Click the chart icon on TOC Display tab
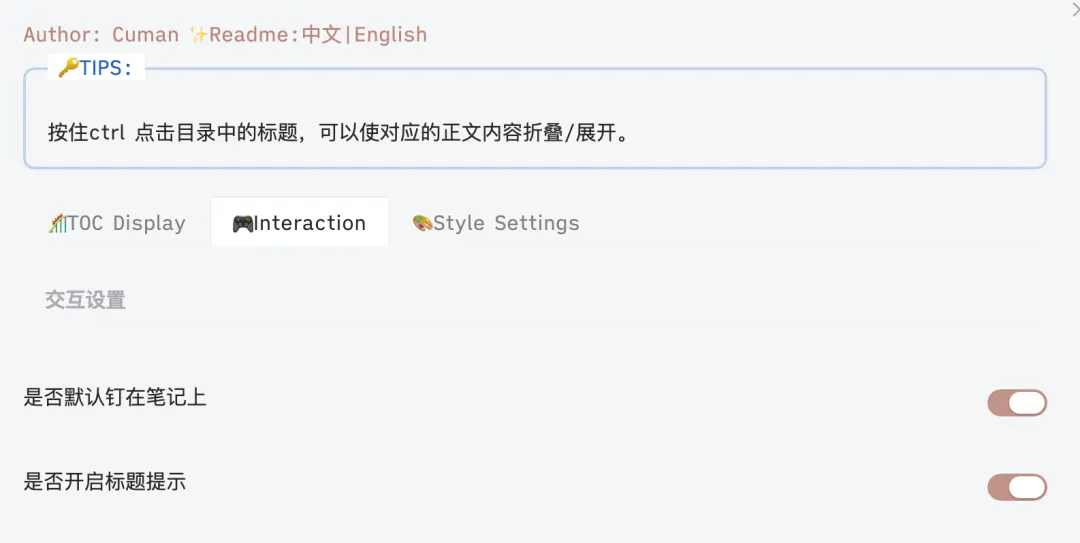Viewport: 1080px width, 543px height. tap(56, 223)
